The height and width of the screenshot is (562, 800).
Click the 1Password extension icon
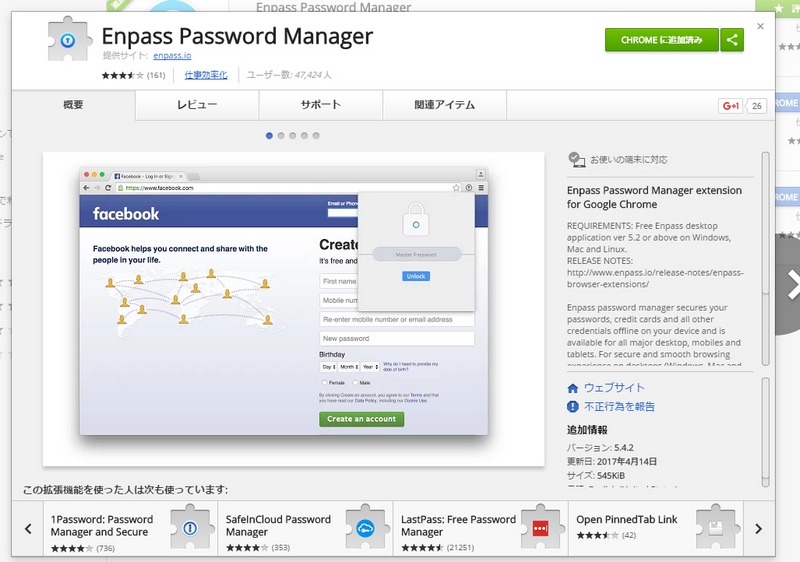[190, 527]
